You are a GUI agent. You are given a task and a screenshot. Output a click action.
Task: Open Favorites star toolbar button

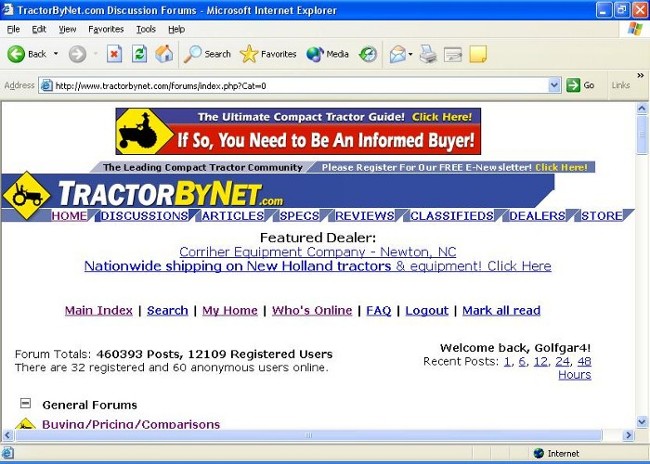tap(268, 54)
